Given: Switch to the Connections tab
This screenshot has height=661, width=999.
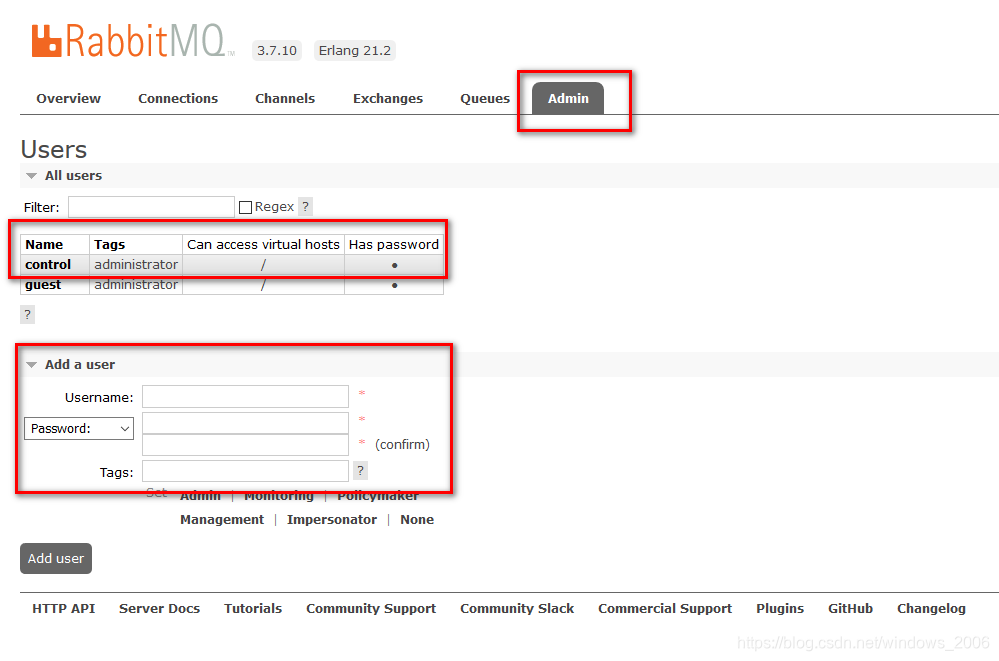Looking at the screenshot, I should click(178, 98).
